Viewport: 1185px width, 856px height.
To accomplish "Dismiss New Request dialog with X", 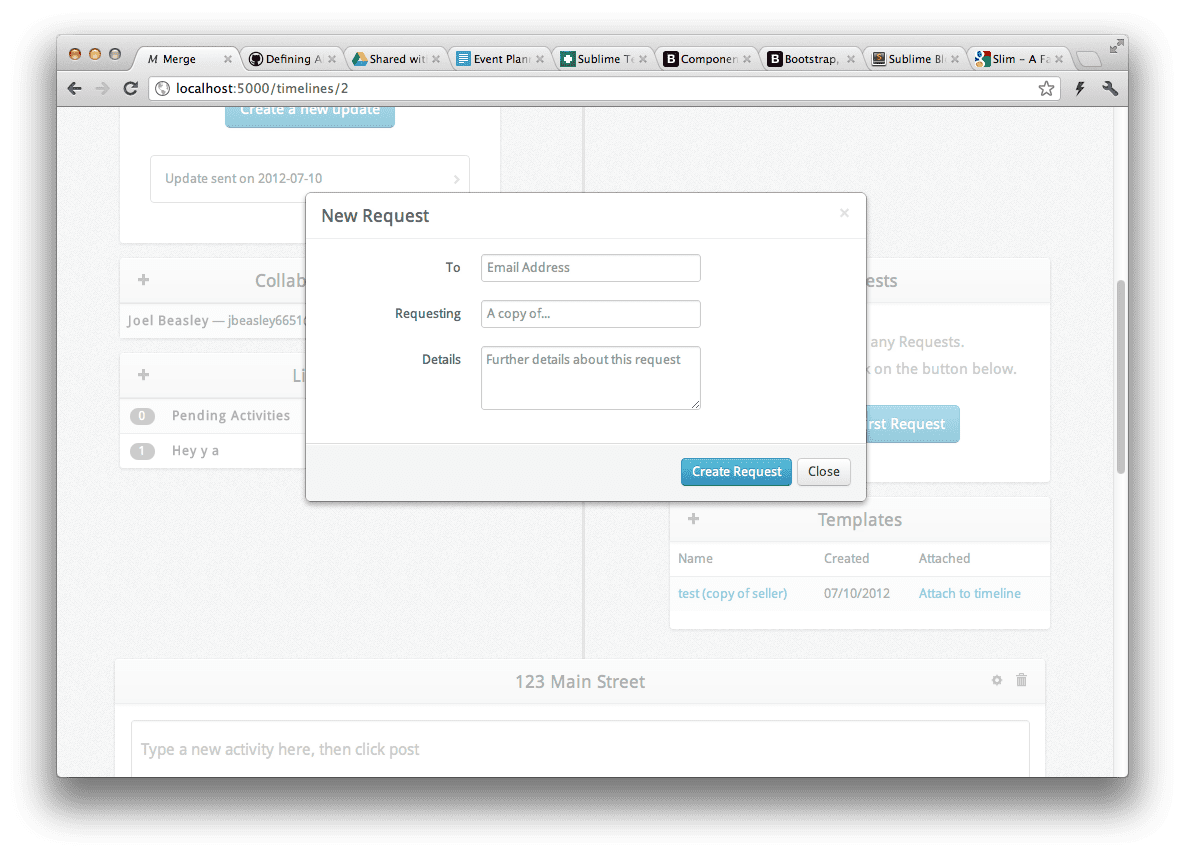I will click(x=844, y=213).
